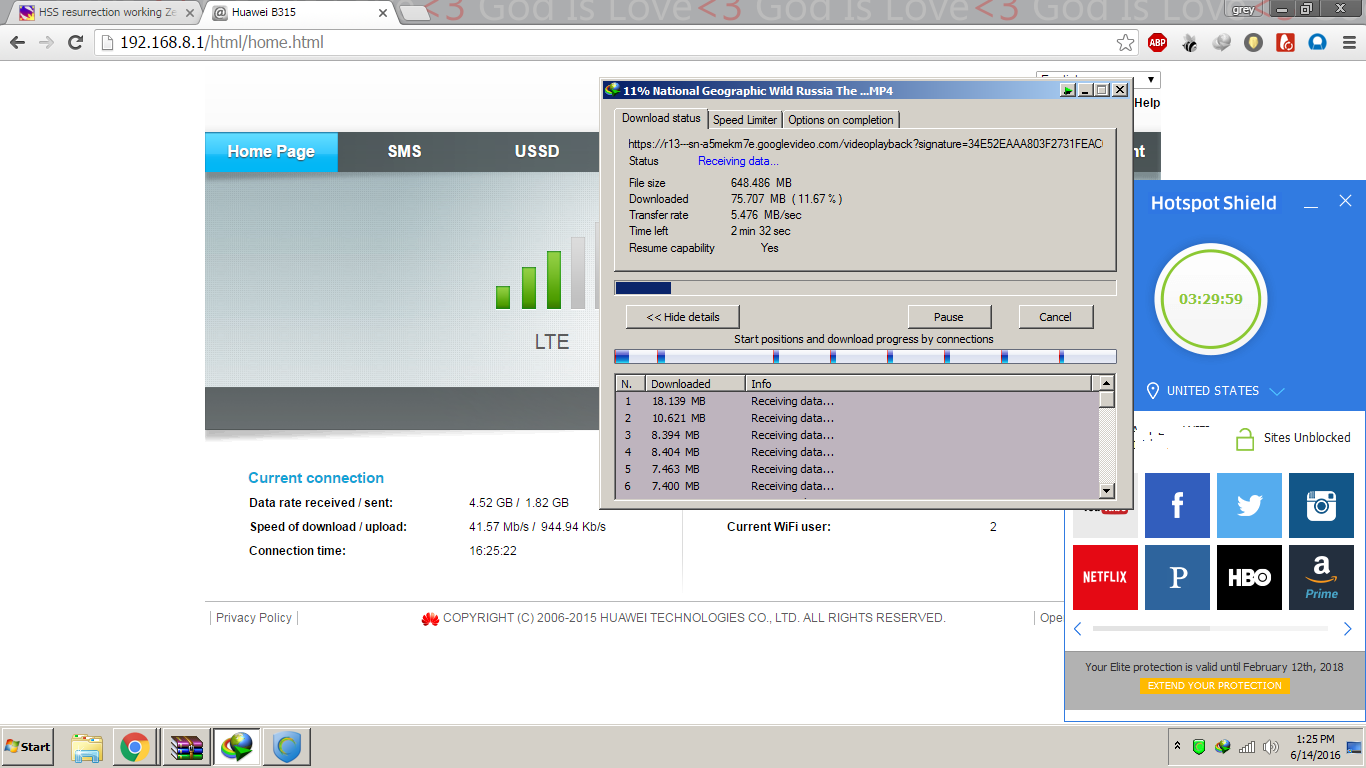This screenshot has height=768, width=1366.
Task: Show previous site tiles with left arrow
Action: [1078, 629]
